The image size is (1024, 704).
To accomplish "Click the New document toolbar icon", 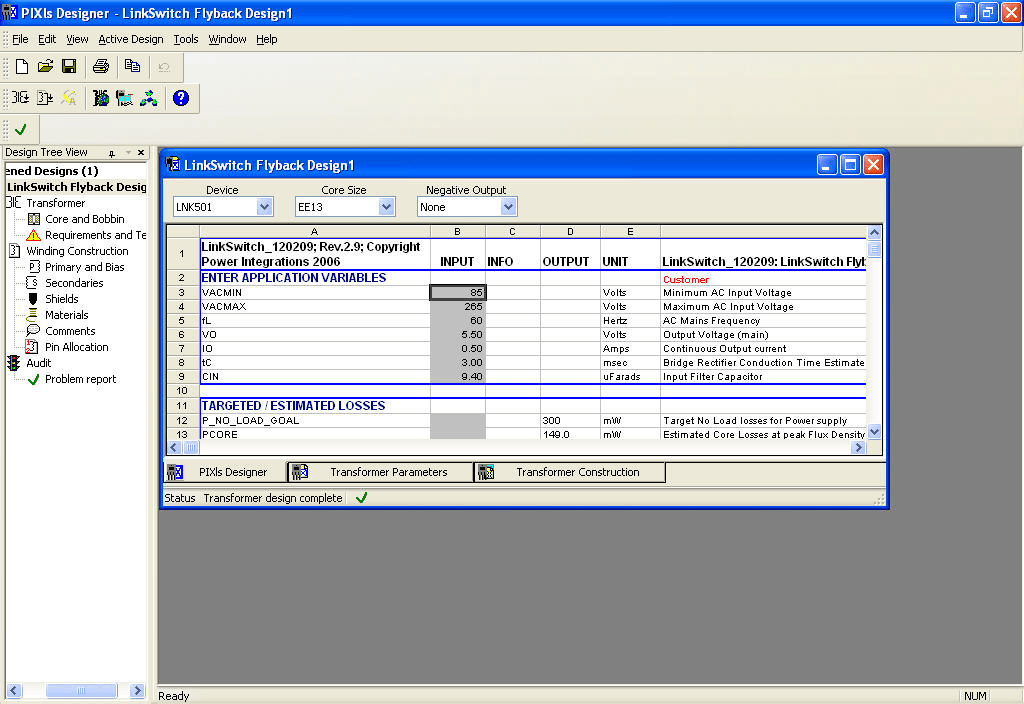I will [x=22, y=66].
